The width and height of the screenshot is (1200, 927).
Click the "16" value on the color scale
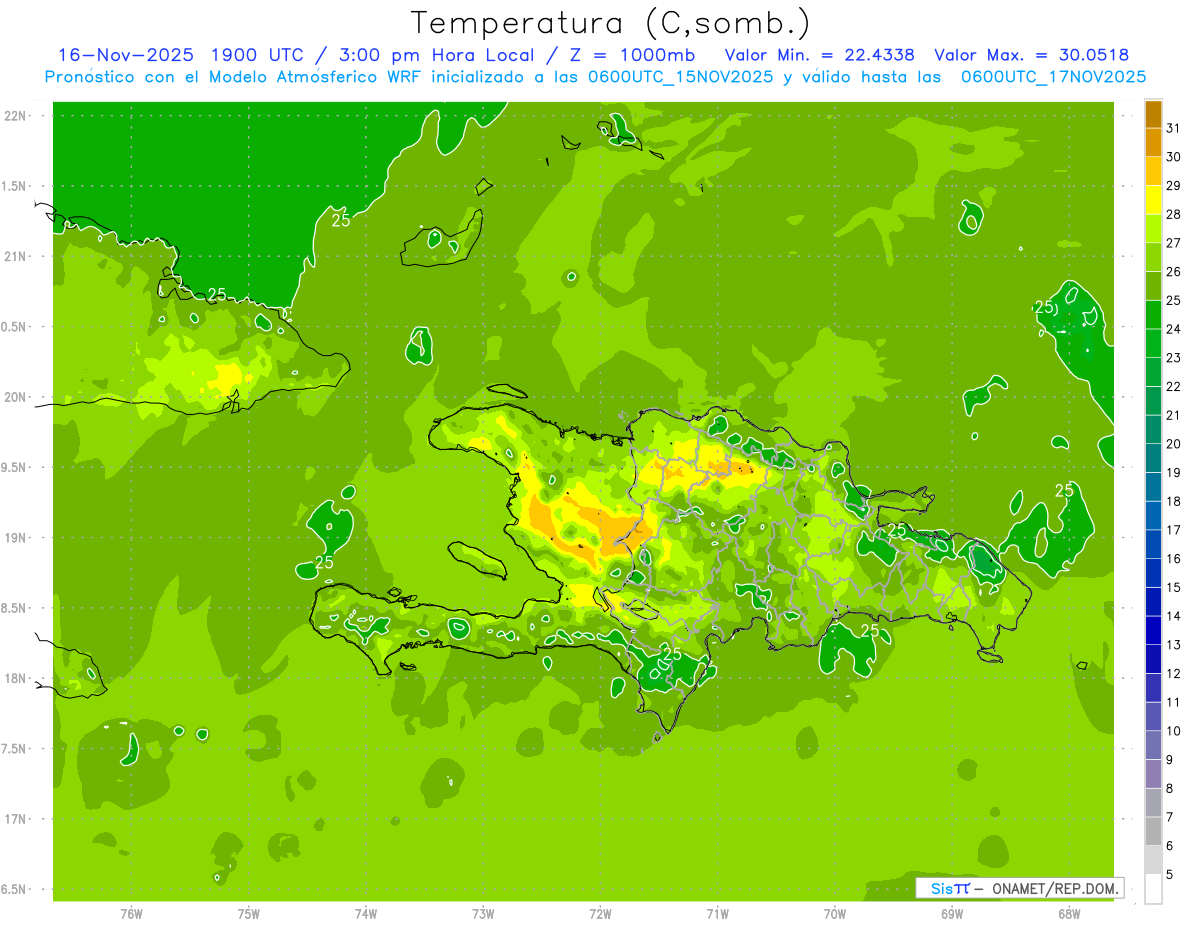point(1174,559)
